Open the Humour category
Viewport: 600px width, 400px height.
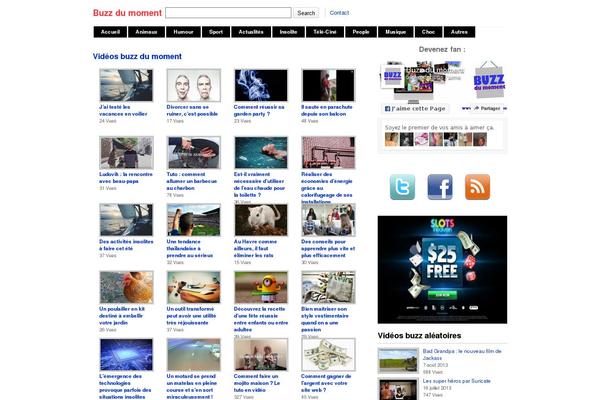[183, 32]
